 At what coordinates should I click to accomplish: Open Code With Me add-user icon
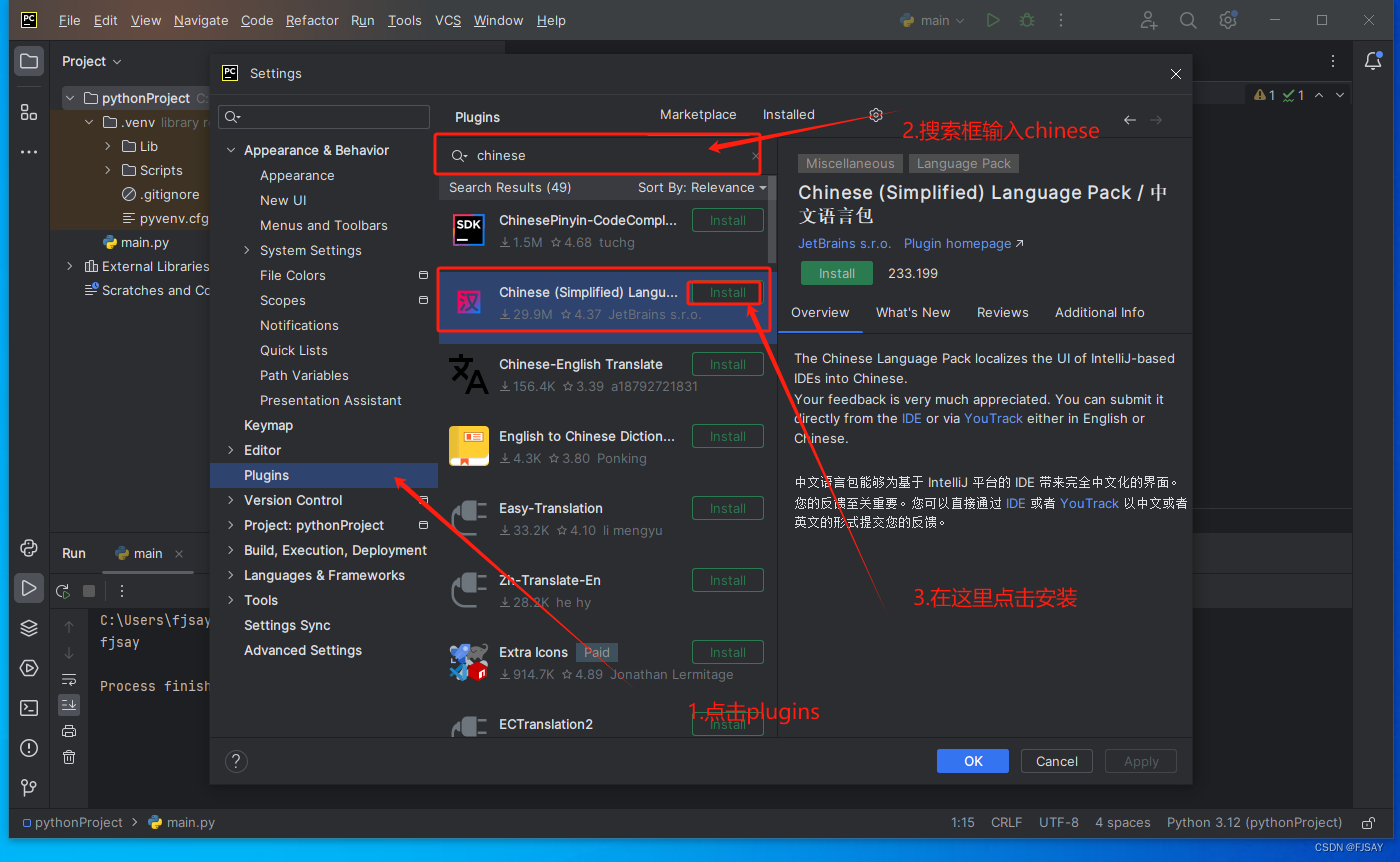point(1149,20)
